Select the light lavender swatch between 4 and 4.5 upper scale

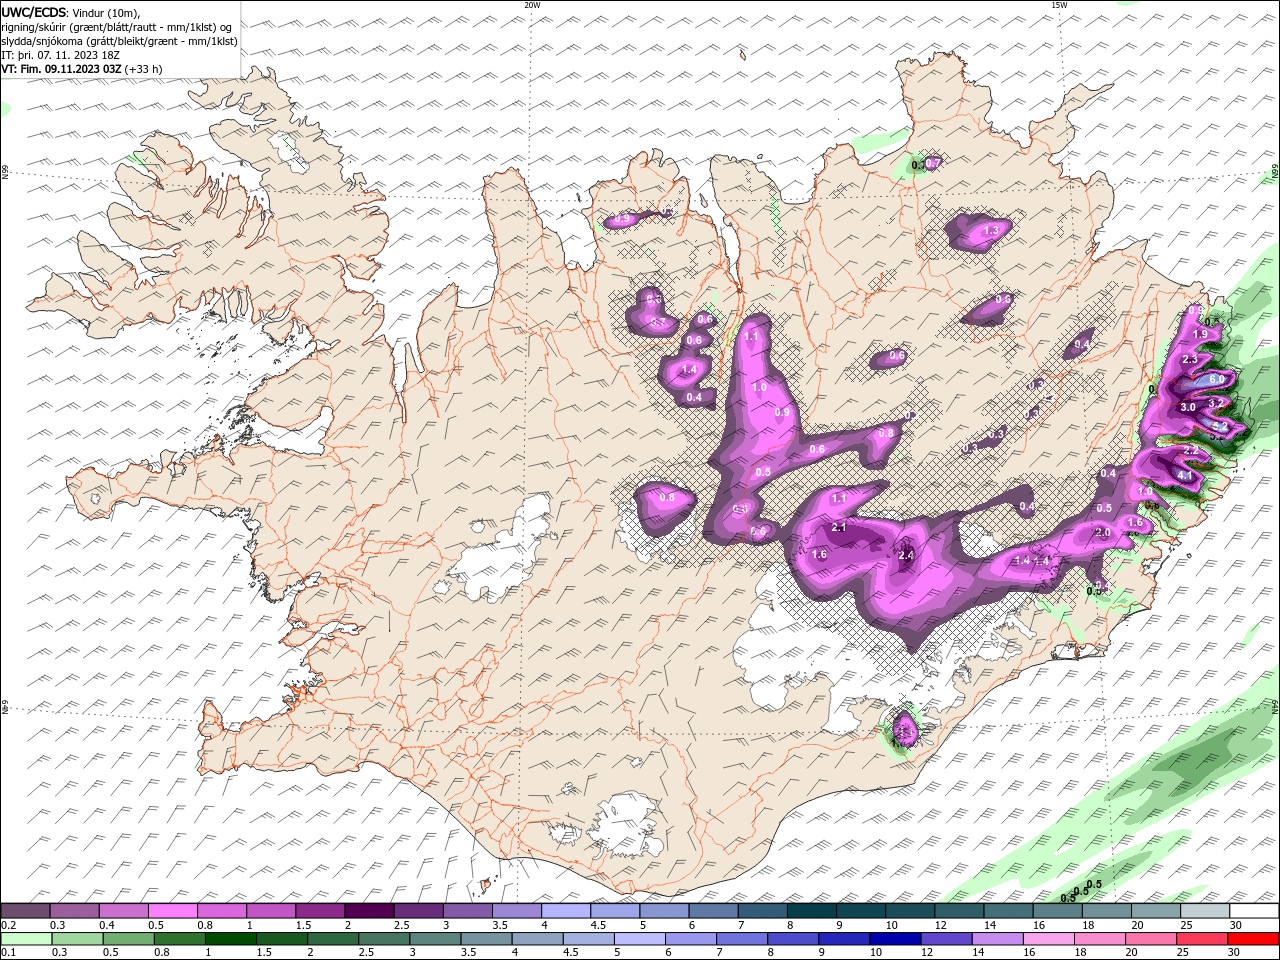(x=564, y=911)
